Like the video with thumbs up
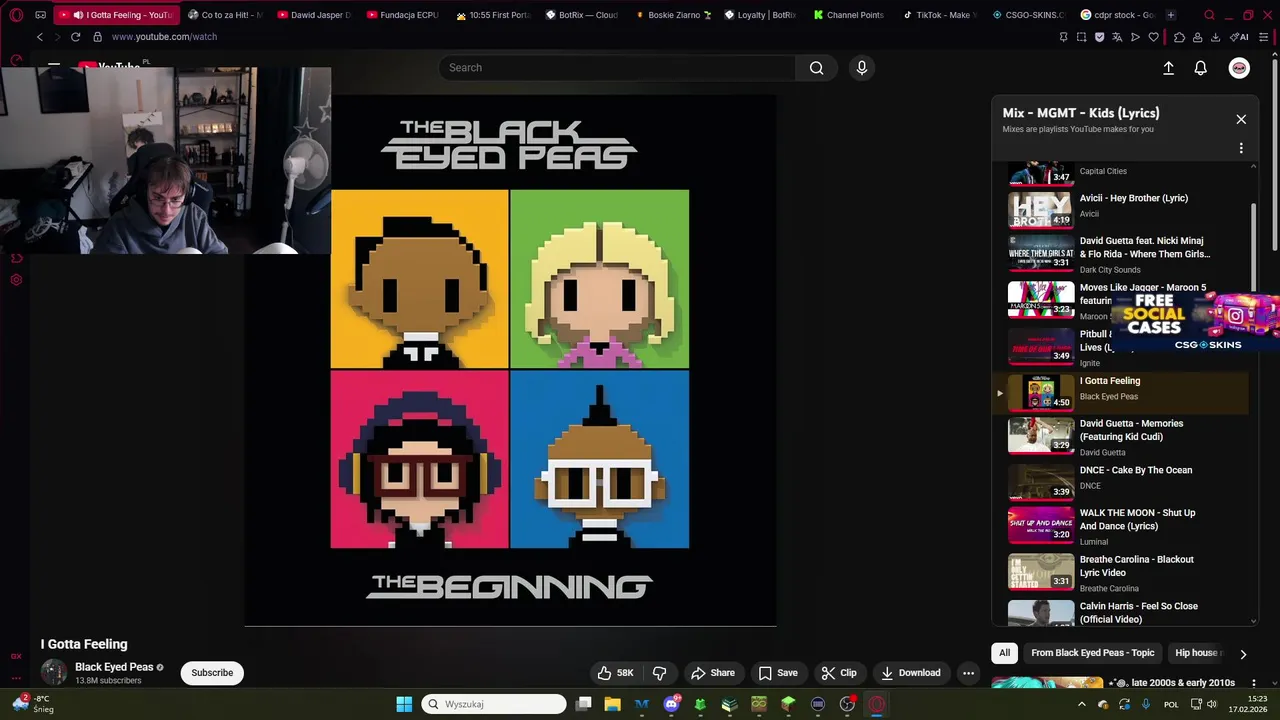Viewport: 1280px width, 720px height. [x=616, y=673]
